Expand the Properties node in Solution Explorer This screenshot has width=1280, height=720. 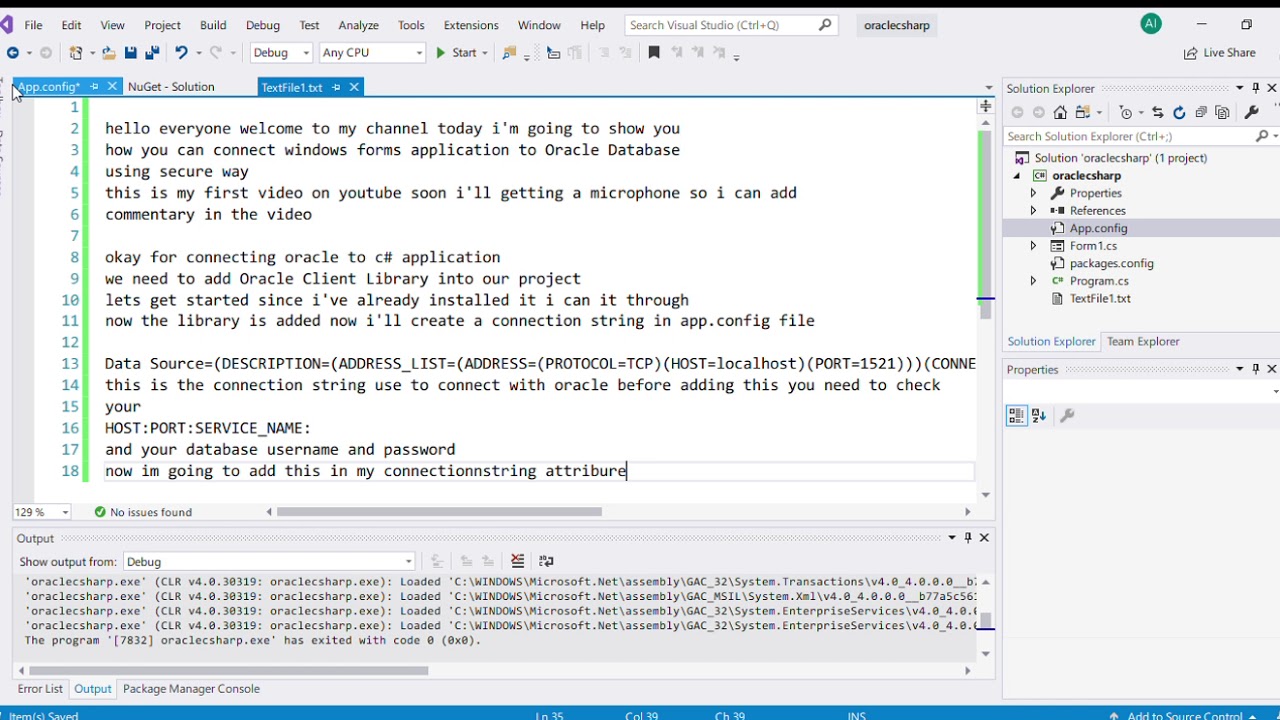pyautogui.click(x=1034, y=193)
